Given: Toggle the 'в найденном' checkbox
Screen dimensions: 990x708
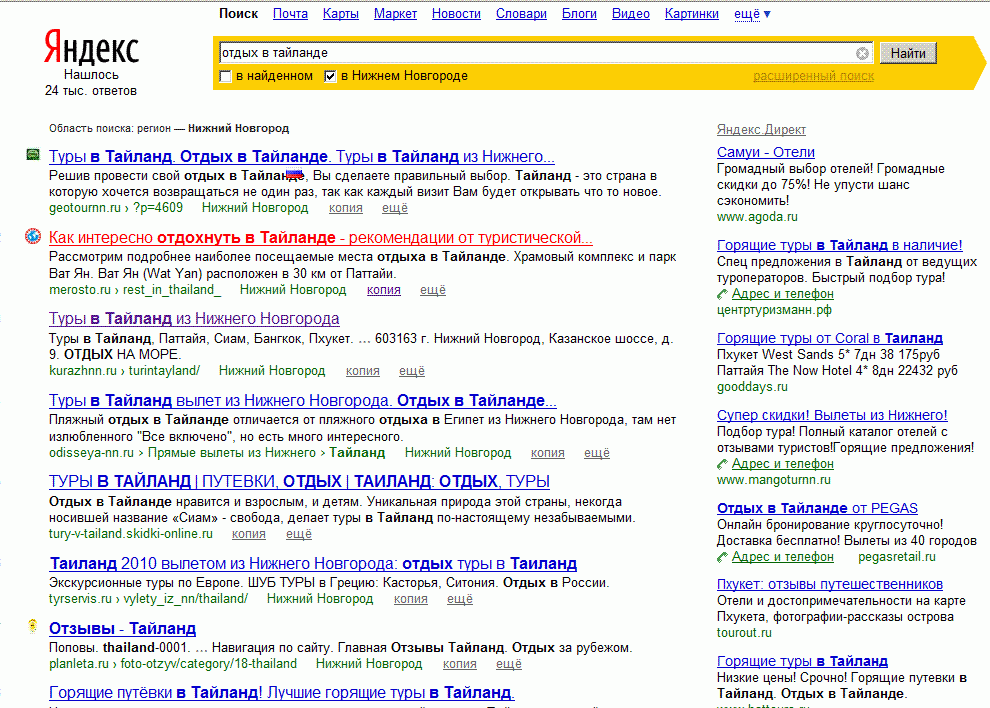Looking at the screenshot, I should coord(225,76).
